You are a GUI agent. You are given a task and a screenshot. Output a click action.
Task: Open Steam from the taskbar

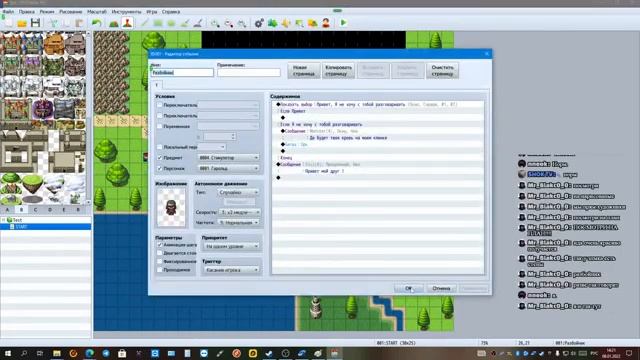pos(269,353)
